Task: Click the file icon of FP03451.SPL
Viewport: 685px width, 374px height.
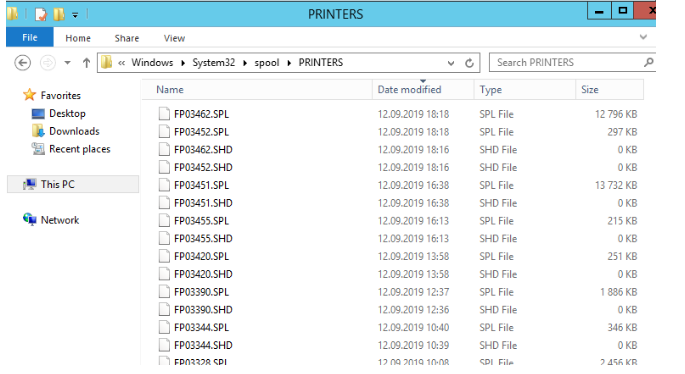Action: [164, 185]
